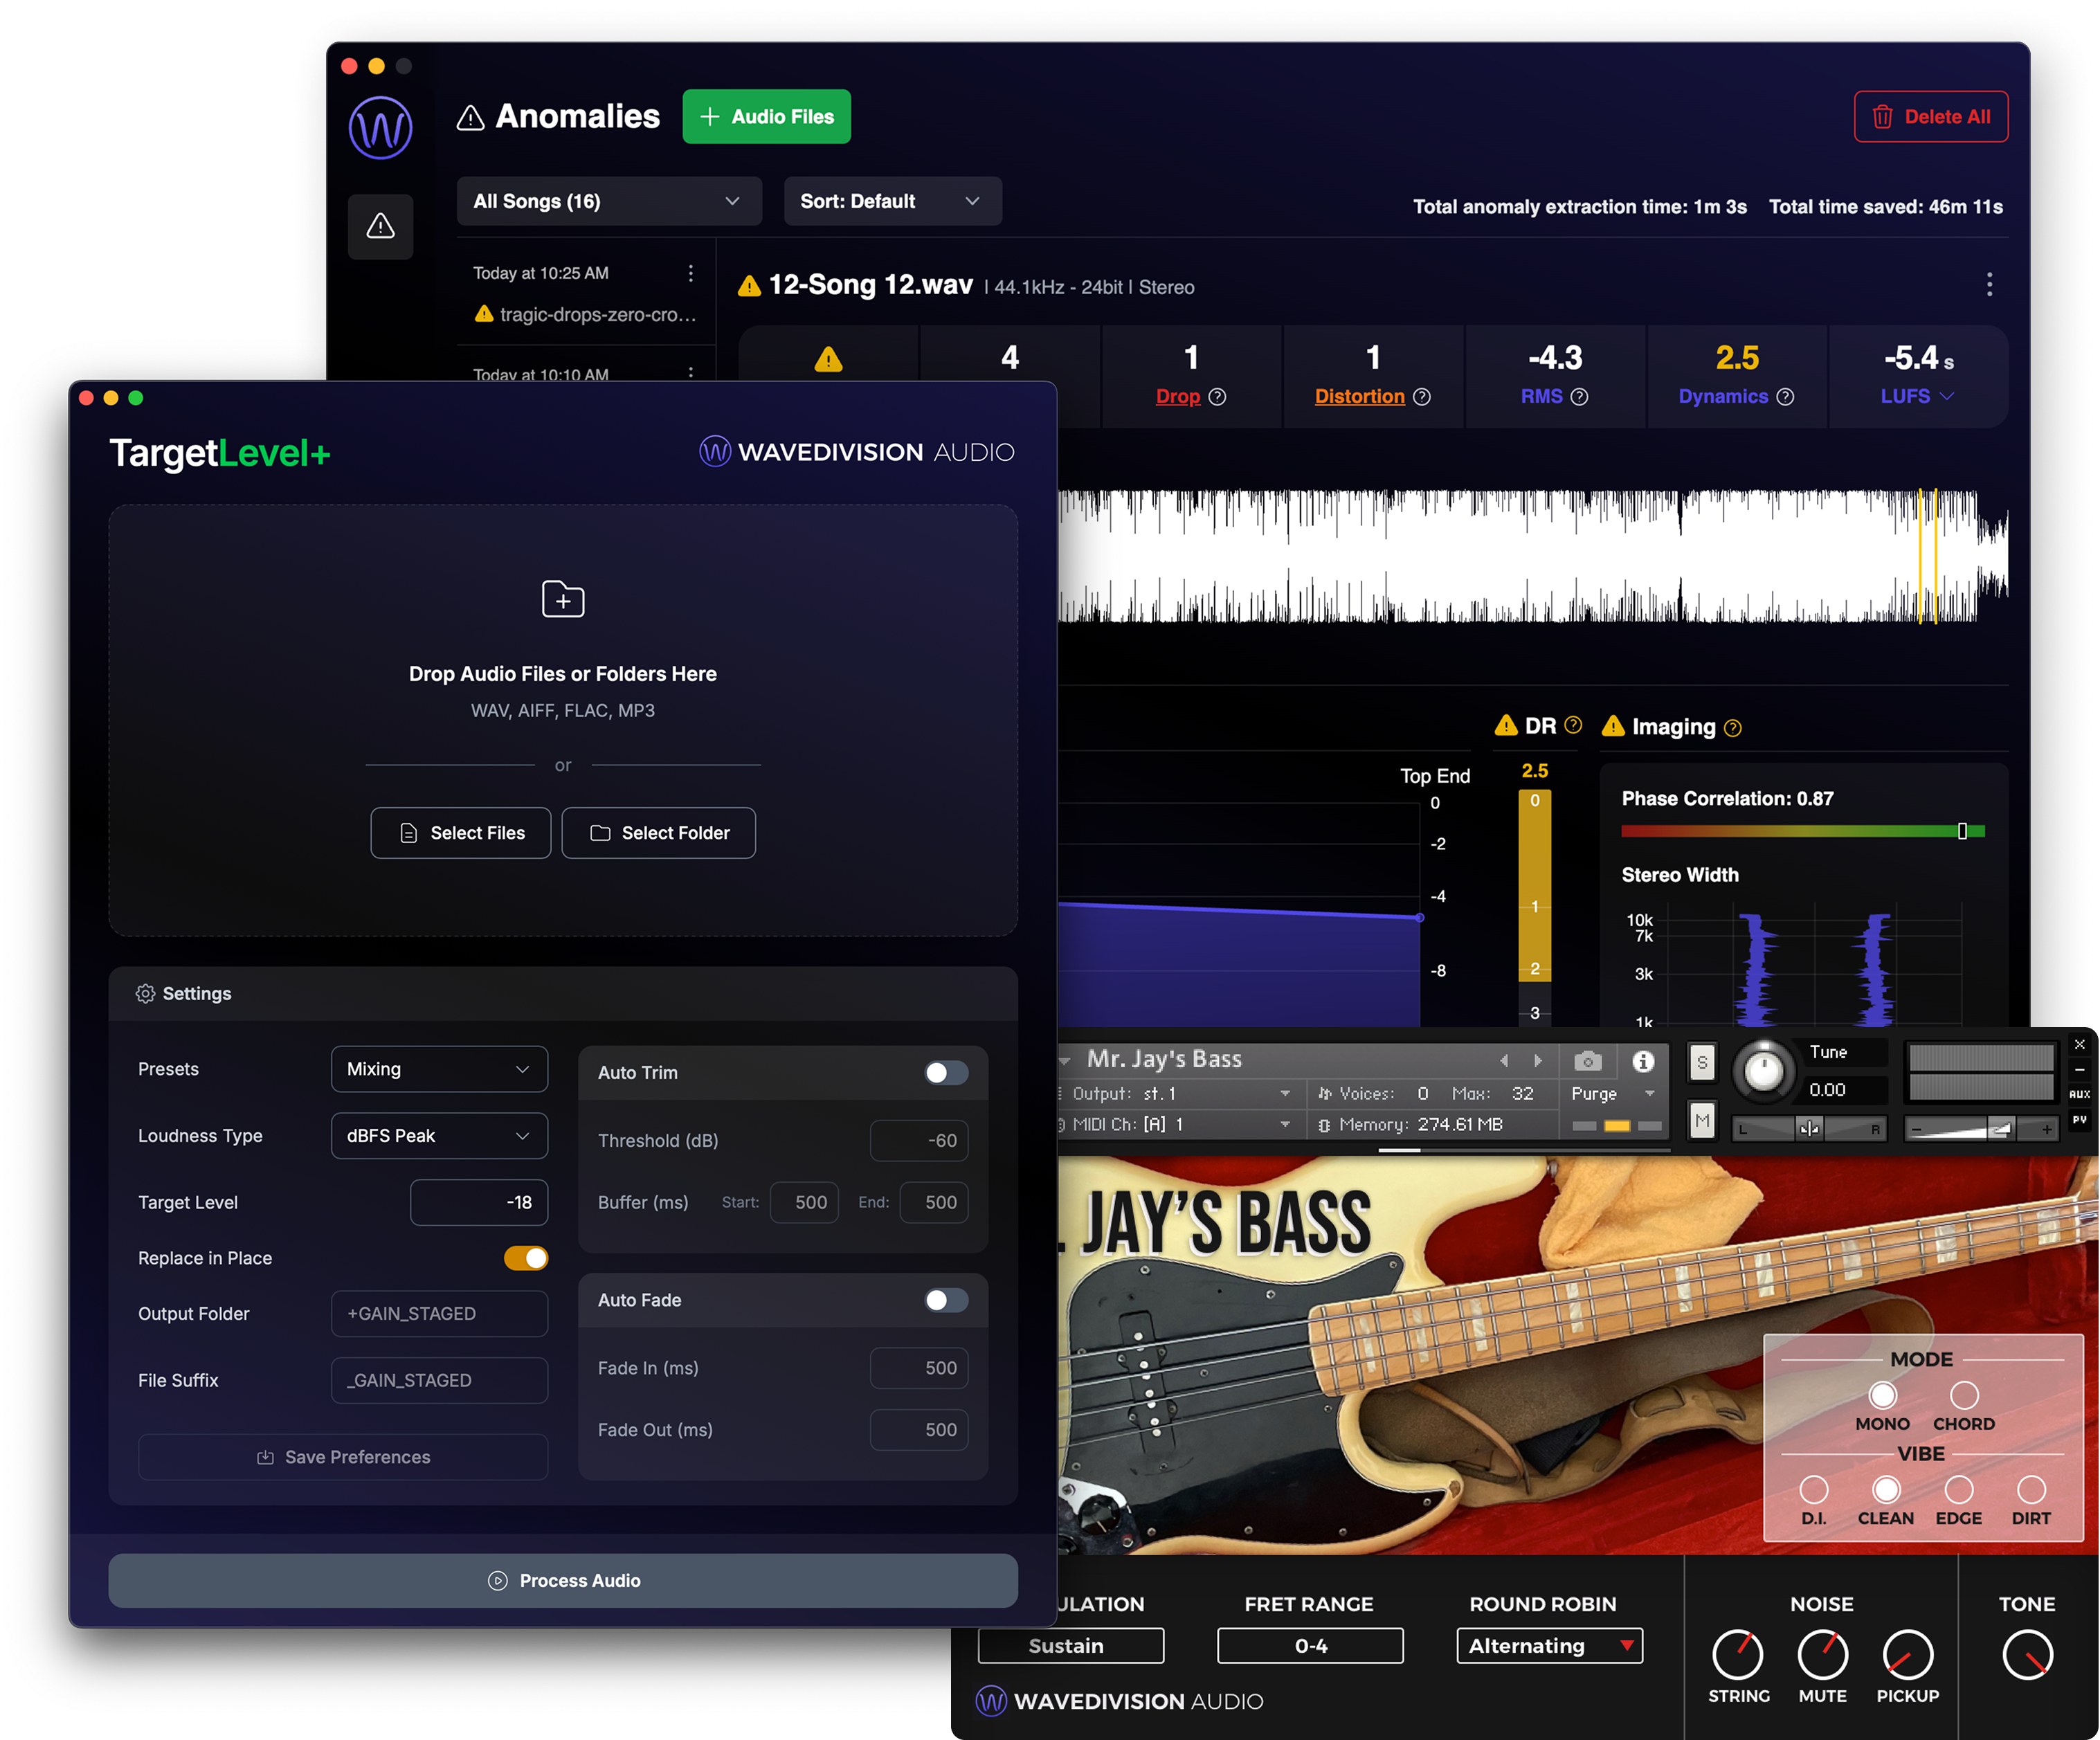2100x1740 pixels.
Task: Click the Mute M button
Action: point(1702,1120)
